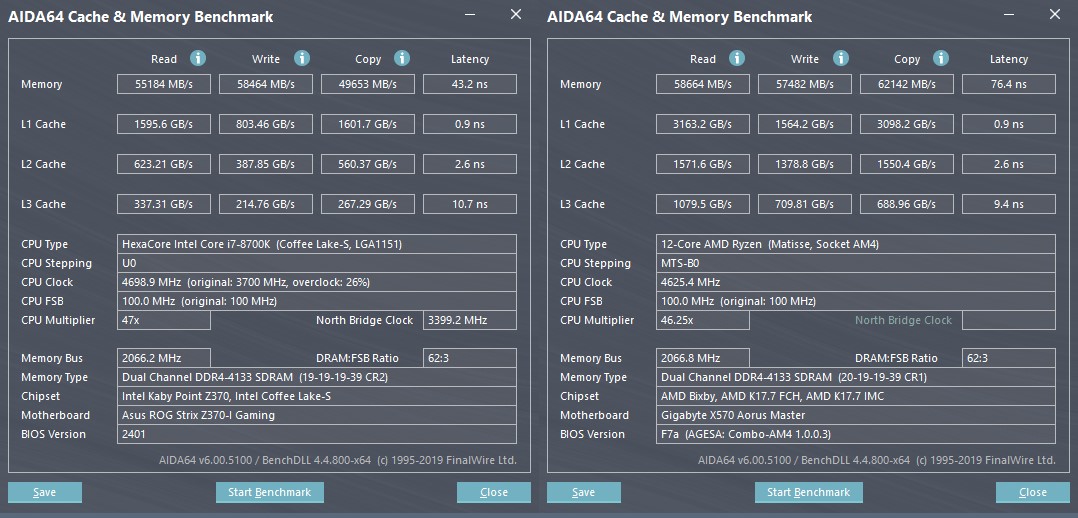Image resolution: width=1078 pixels, height=518 pixels.
Task: Select L1 cache write 803.46 GB/s
Action: click(x=265, y=124)
